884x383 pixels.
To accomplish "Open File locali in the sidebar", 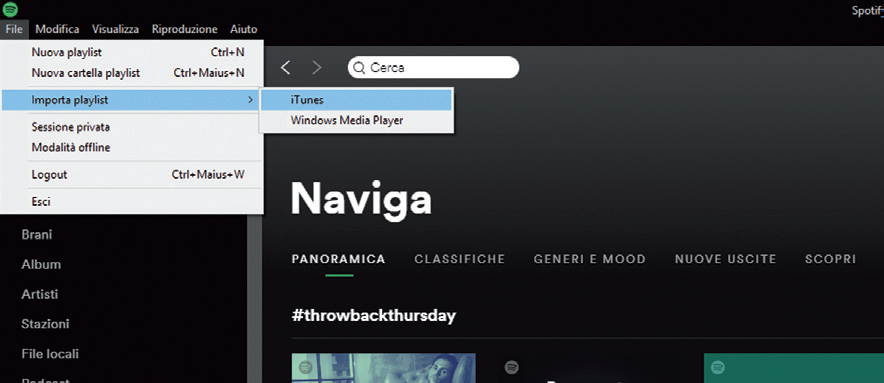I will 50,354.
